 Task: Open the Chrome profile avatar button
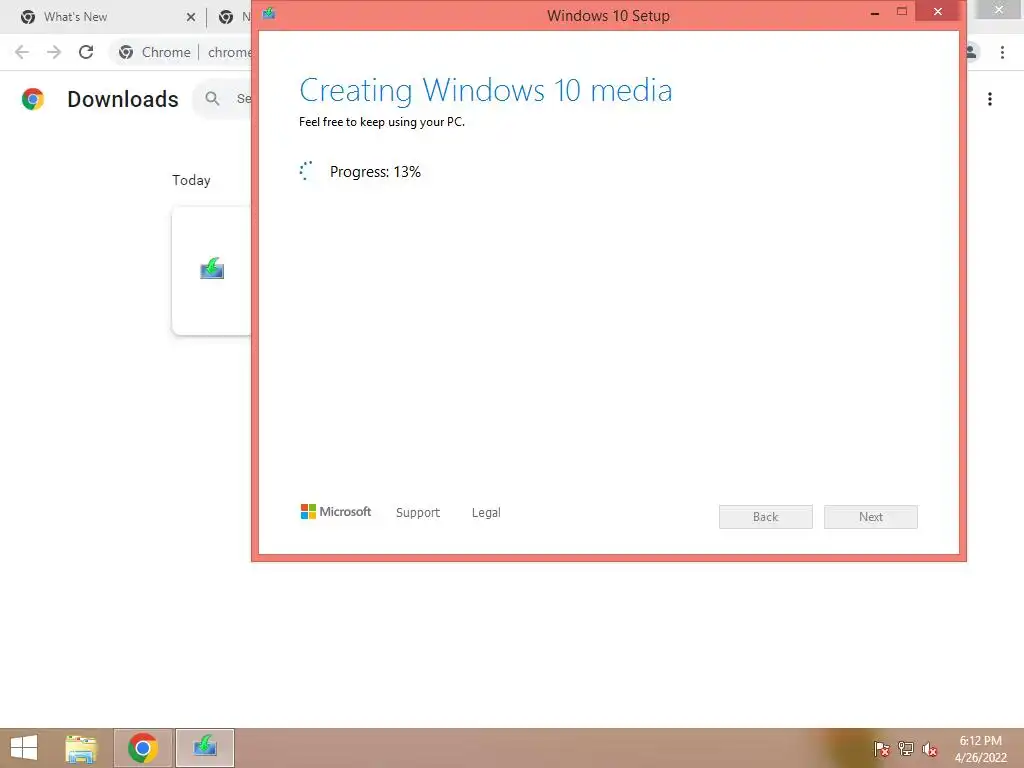coord(972,52)
